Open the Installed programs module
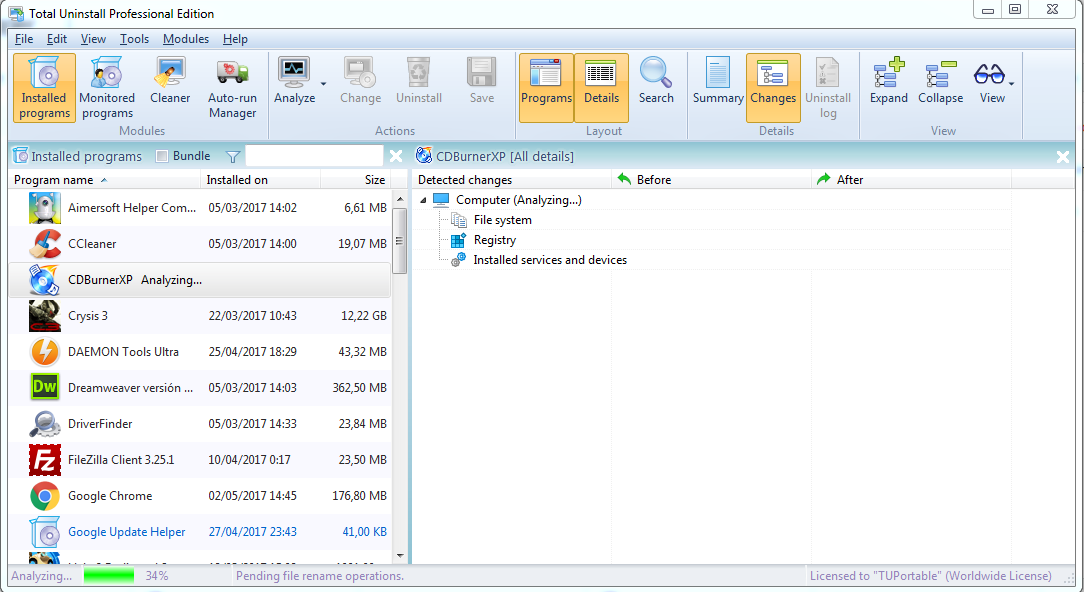The width and height of the screenshot is (1084, 592). click(x=44, y=89)
